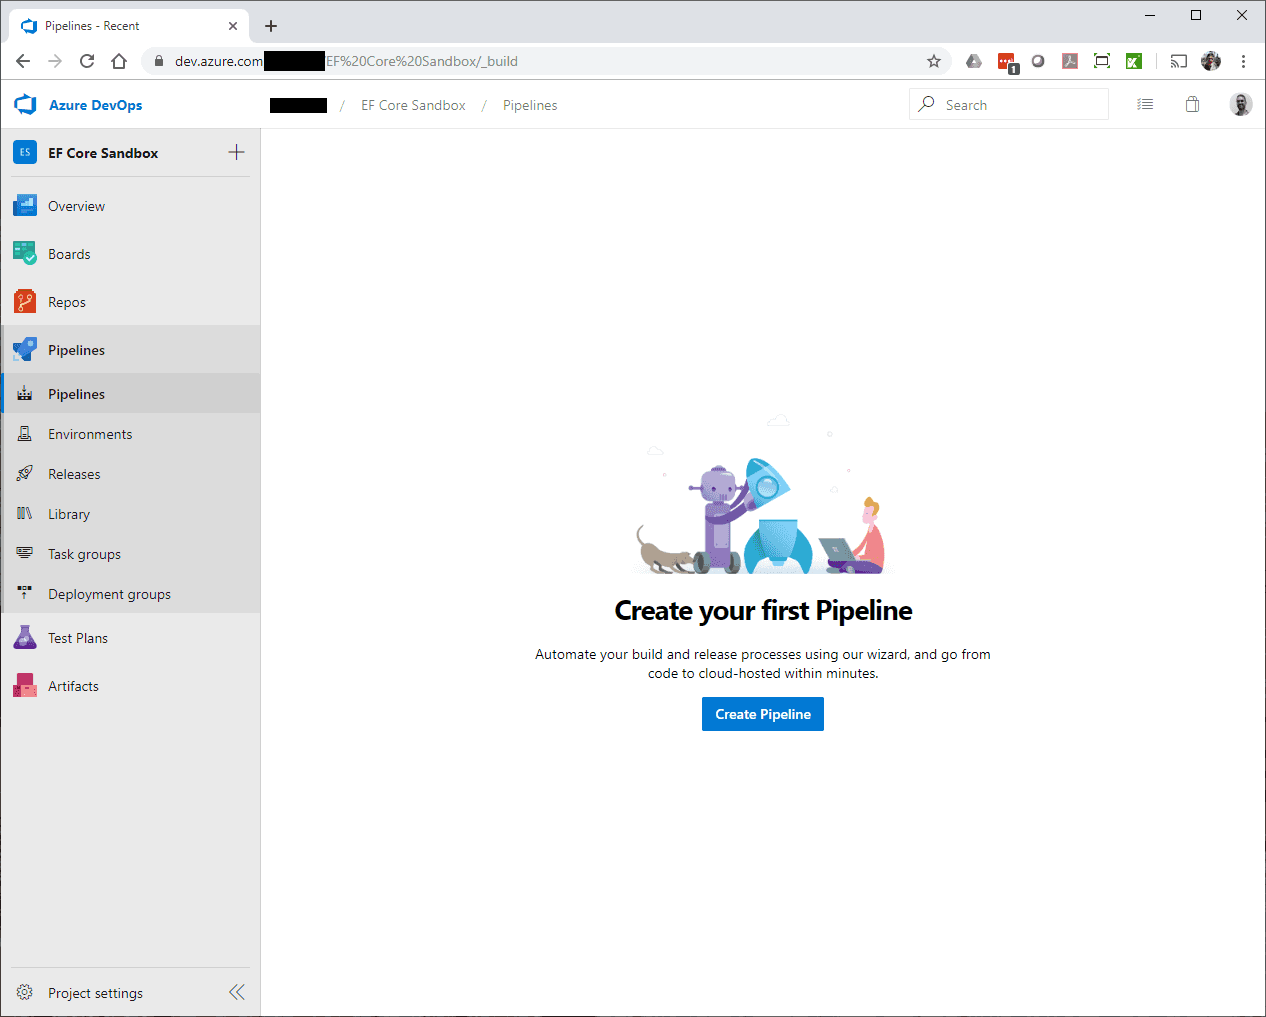This screenshot has height=1017, width=1266.
Task: Go to Releases in sidebar
Action: point(74,474)
